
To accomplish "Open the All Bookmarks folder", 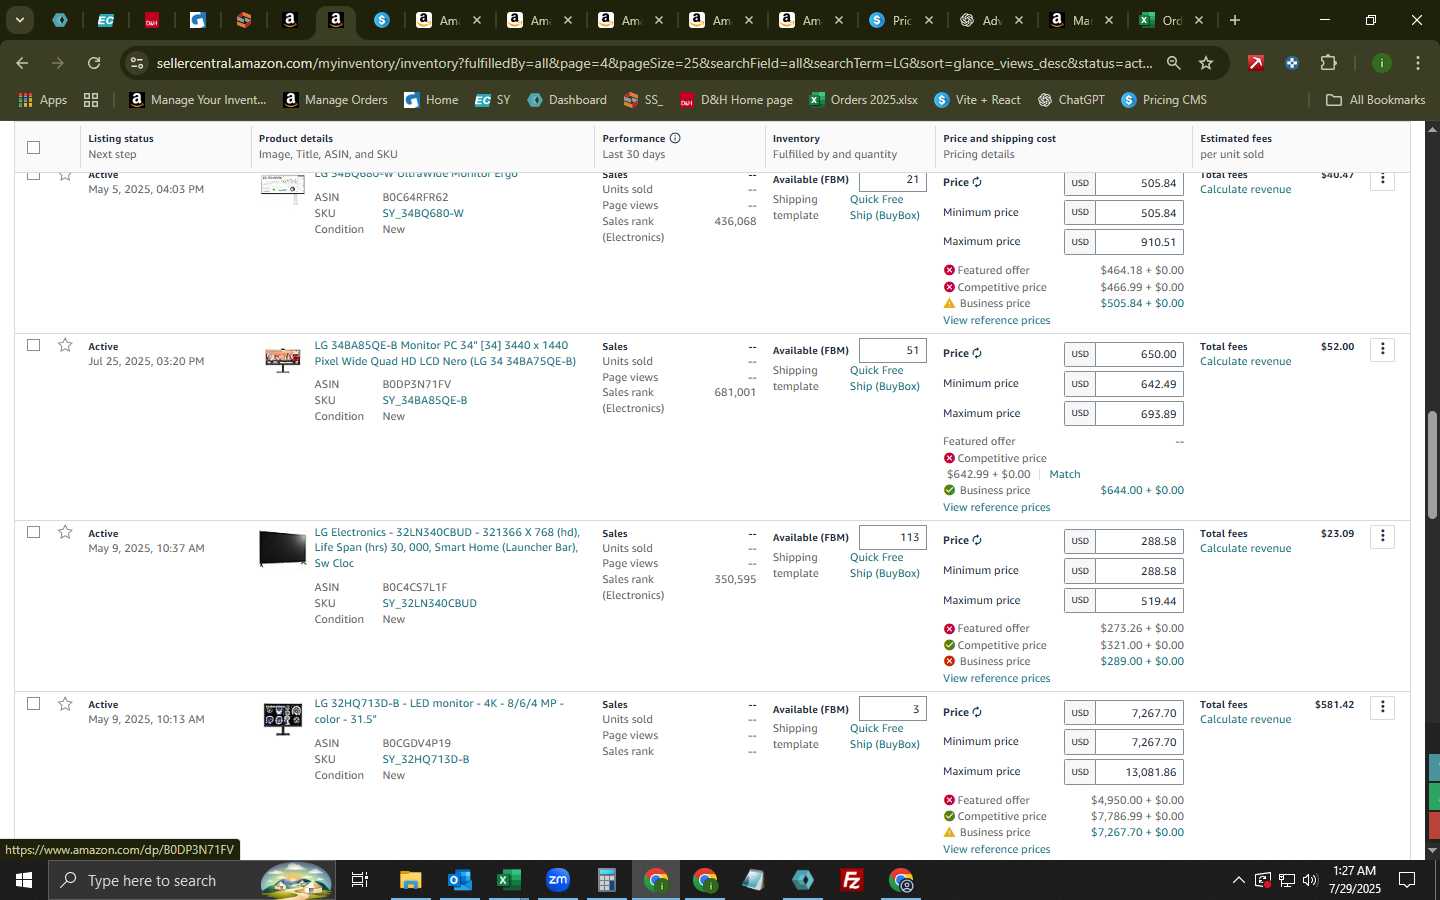I will point(1375,100).
